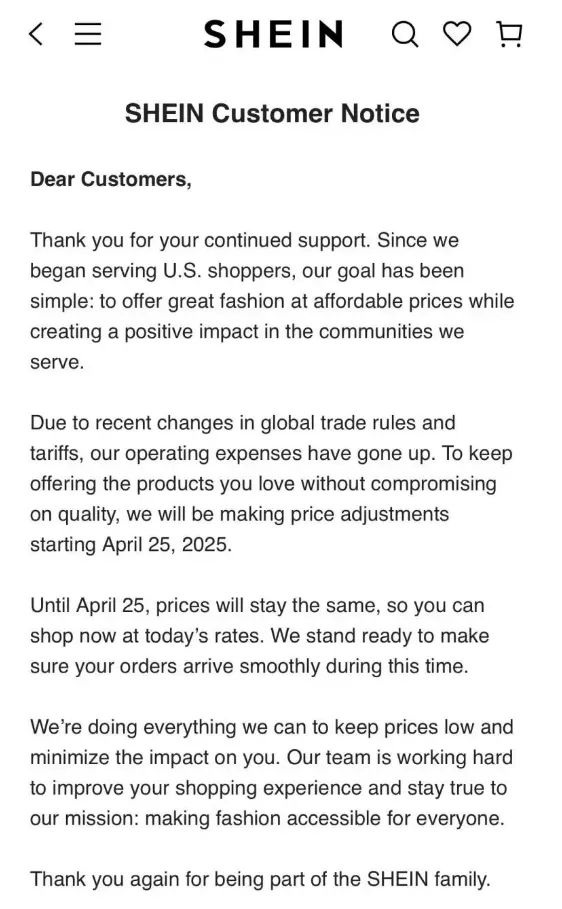The image size is (562, 909).
Task: Open search with the magnifying glass icon
Action: 405,34
